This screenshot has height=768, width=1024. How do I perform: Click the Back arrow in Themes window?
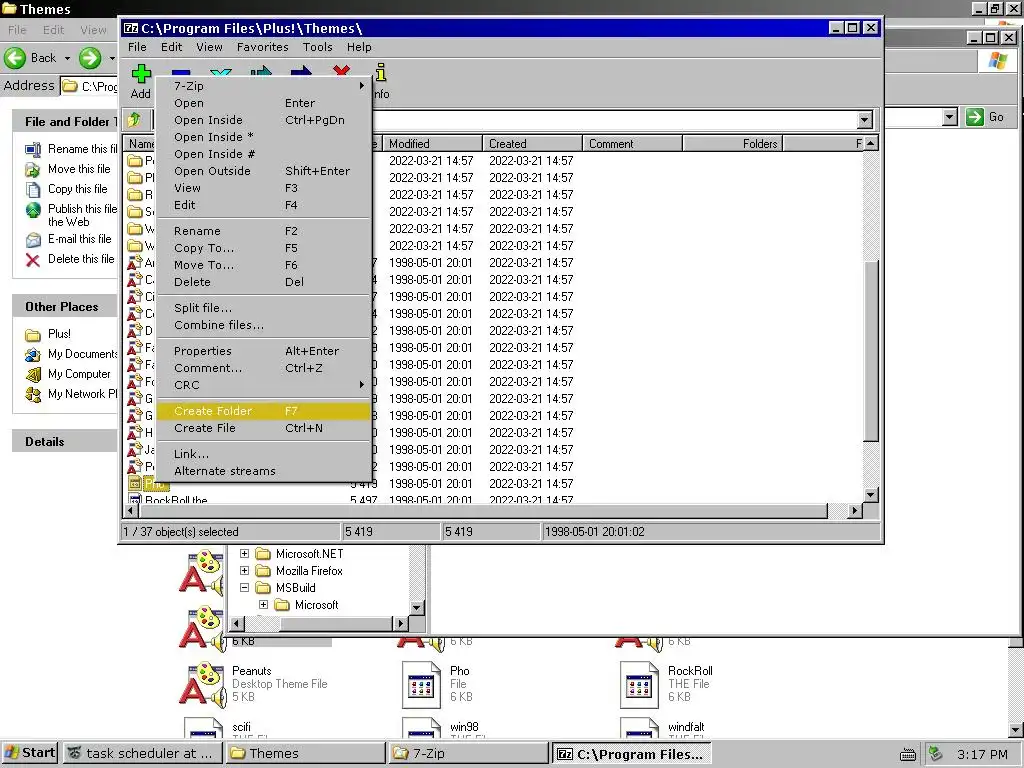click(x=15, y=57)
